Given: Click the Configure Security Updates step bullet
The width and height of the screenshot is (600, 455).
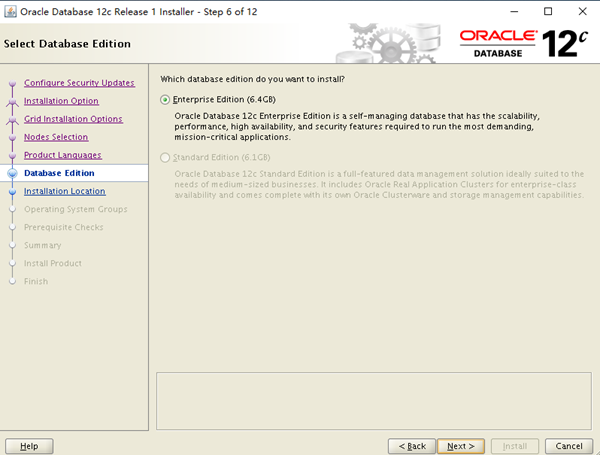Looking at the screenshot, I should (x=12, y=83).
